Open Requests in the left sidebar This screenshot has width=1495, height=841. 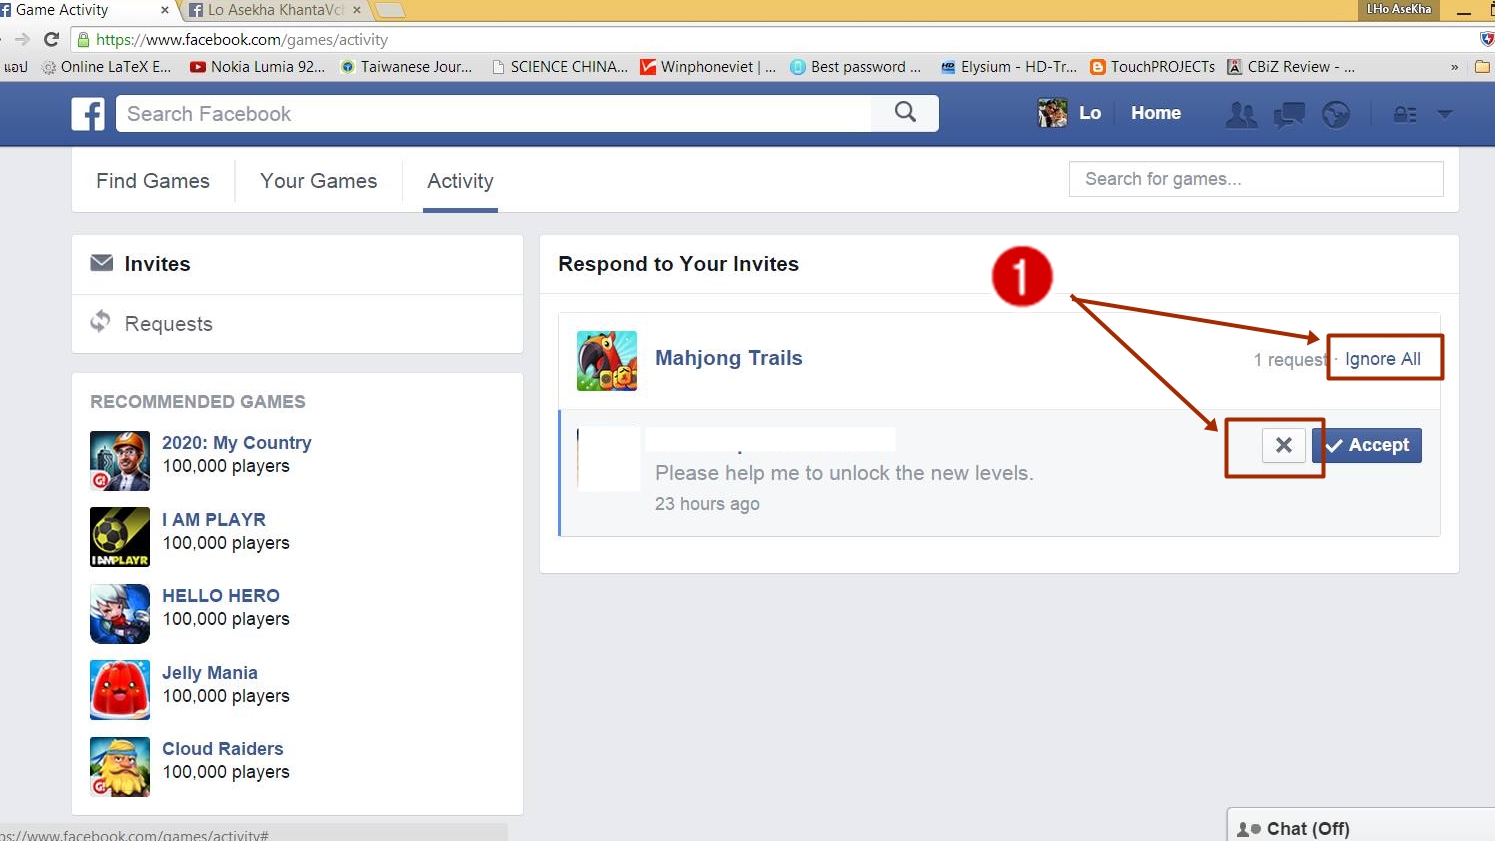[297, 323]
